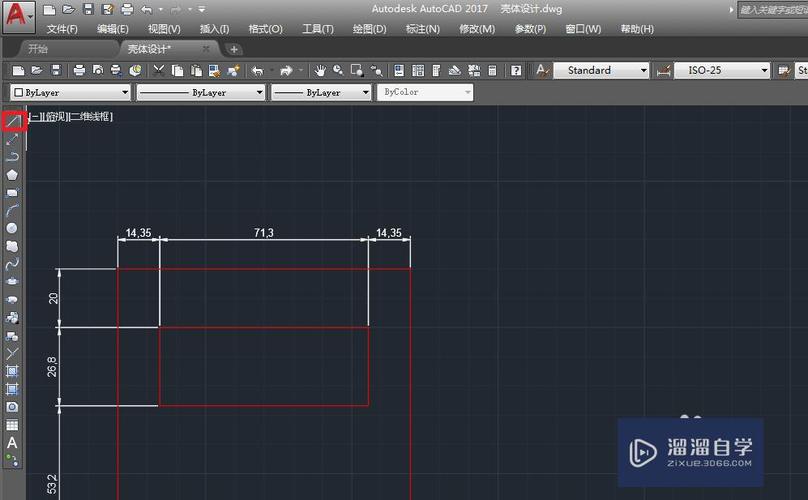Open the Properties palette icon
Viewport: 808px width, 500px height.
[399, 70]
